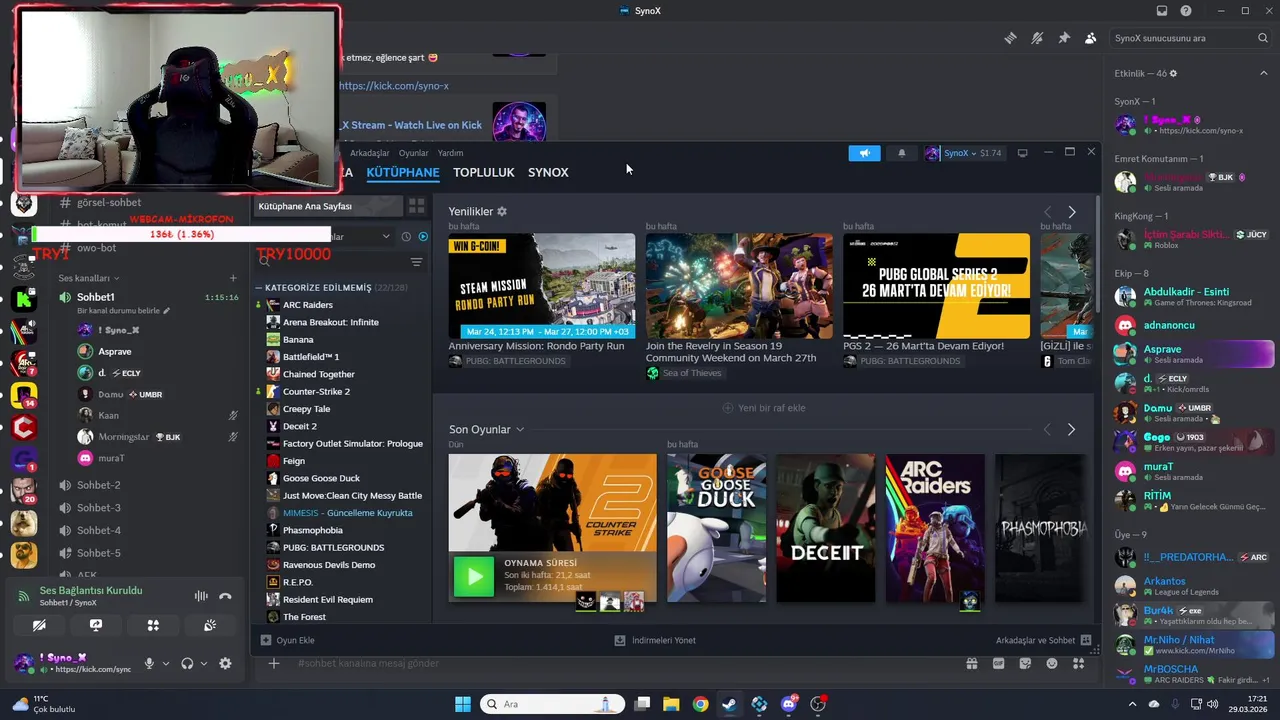Screen dimensions: 1280x720
Task: Open Discord inbox icon
Action: 1162,11
